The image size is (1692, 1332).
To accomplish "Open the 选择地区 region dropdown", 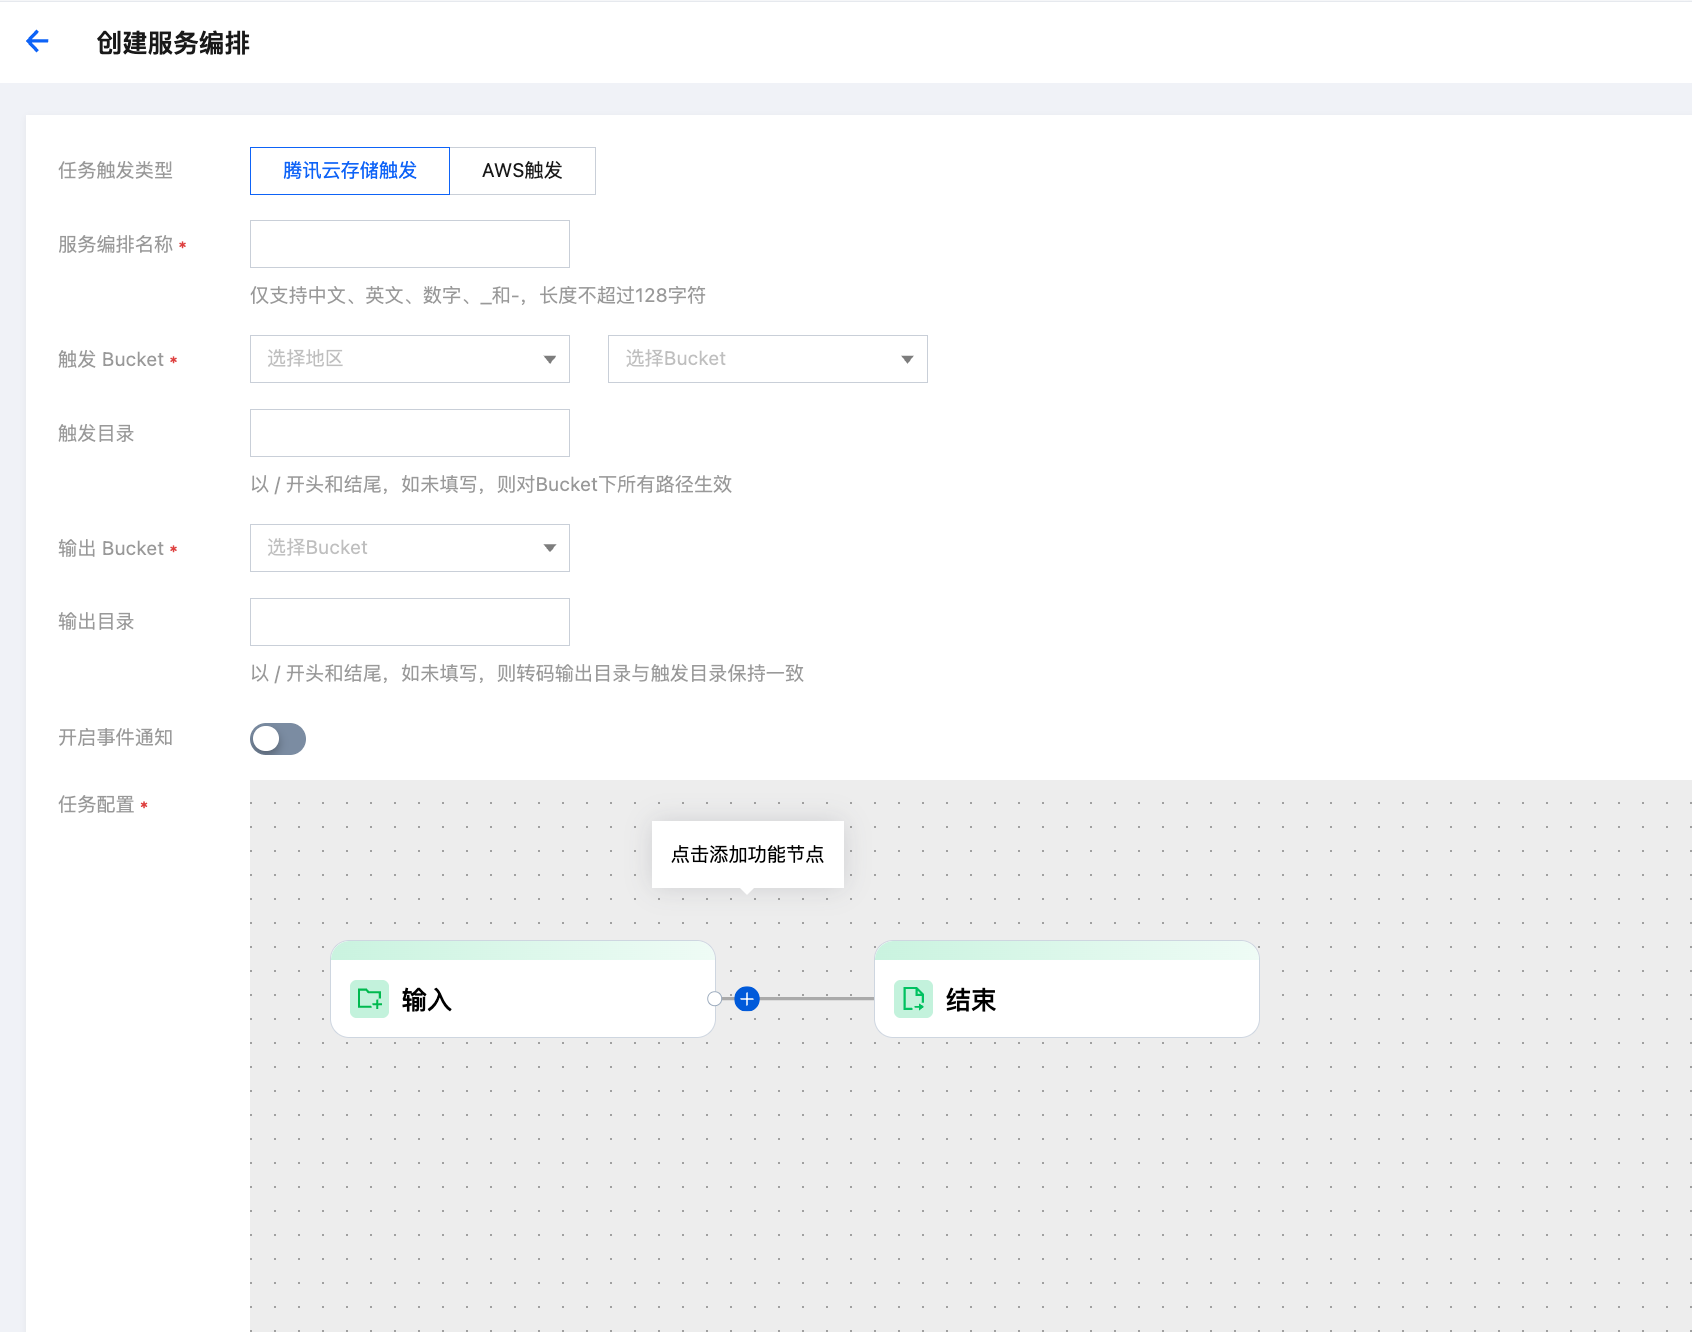I will 409,359.
